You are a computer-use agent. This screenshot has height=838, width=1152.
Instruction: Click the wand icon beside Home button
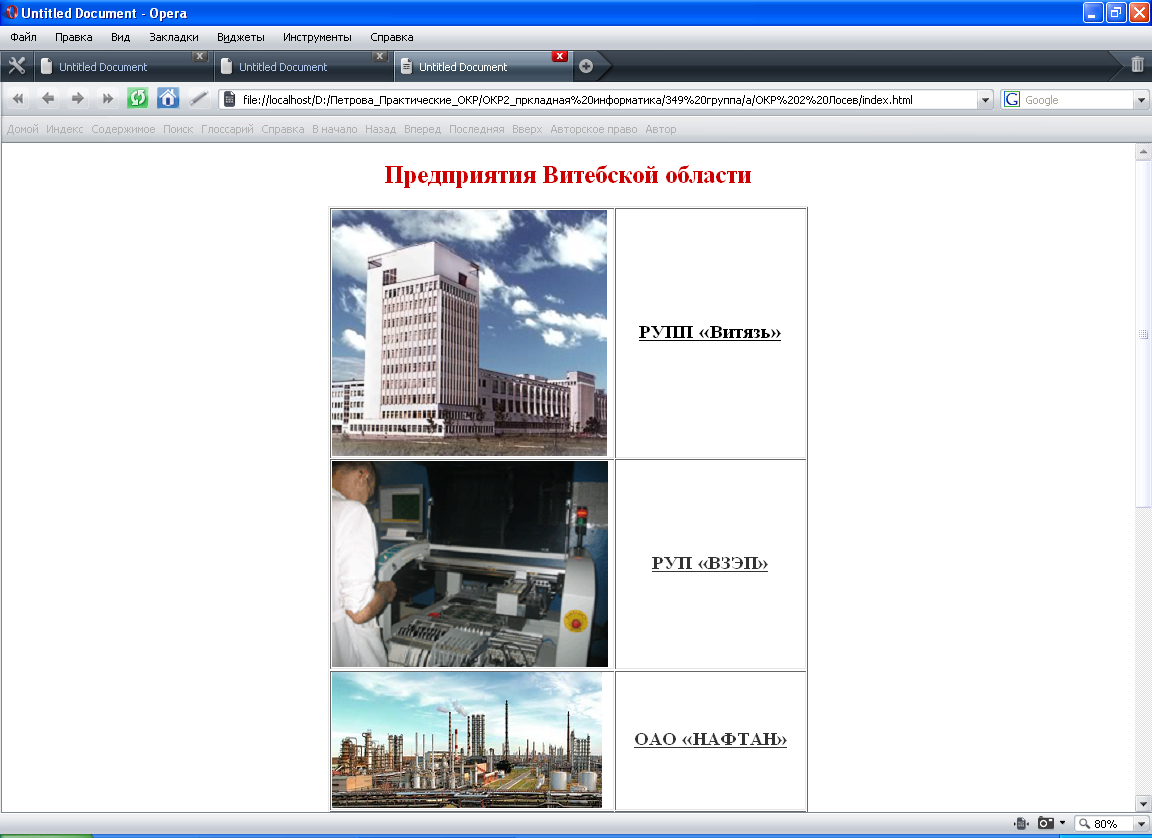click(198, 98)
